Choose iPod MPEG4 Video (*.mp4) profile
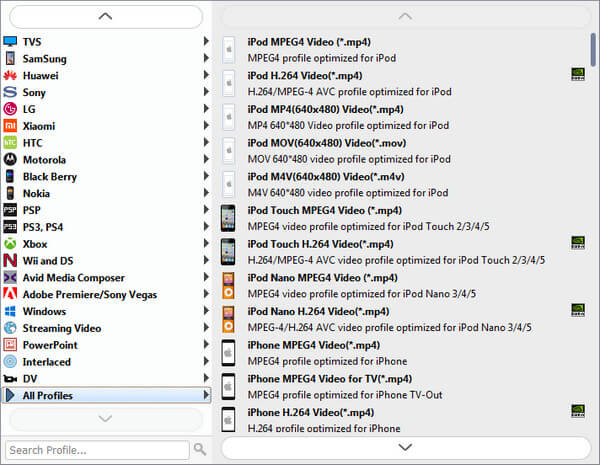The height and width of the screenshot is (465, 600). 404,50
